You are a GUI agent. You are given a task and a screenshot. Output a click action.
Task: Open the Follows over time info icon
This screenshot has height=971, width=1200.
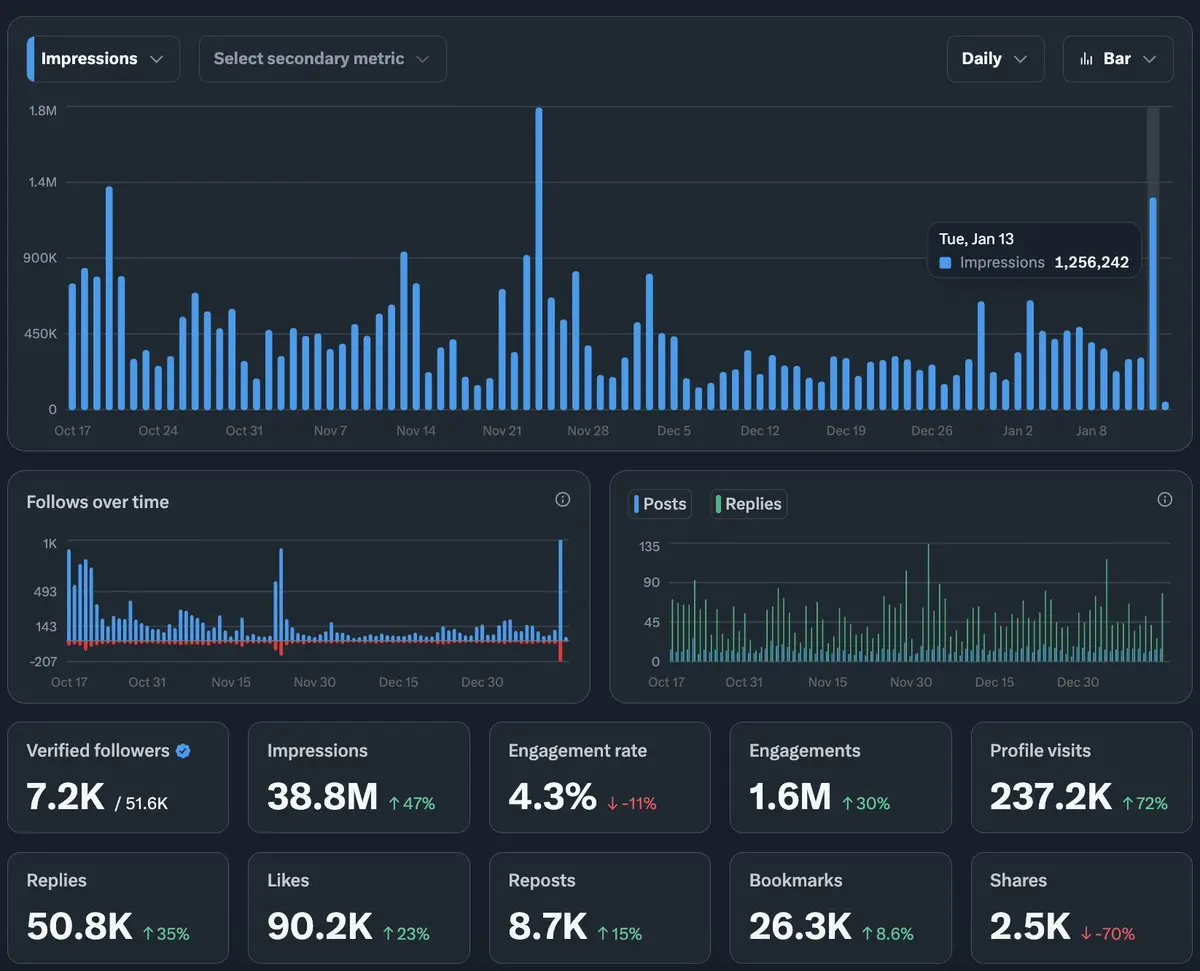tap(563, 499)
